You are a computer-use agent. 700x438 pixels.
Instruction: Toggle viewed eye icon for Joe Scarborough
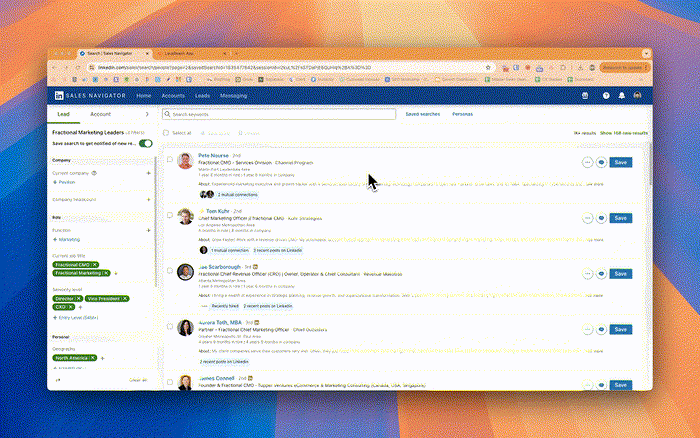(601, 274)
